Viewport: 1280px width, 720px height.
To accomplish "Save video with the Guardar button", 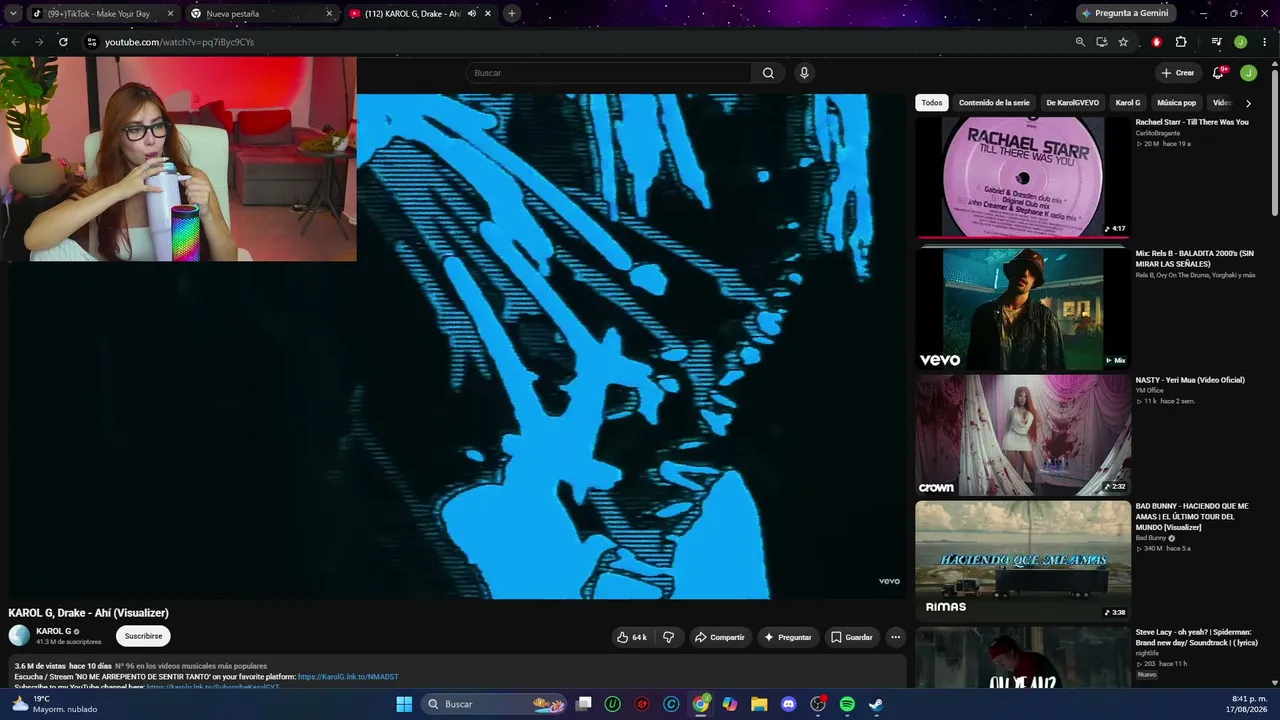I will click(x=852, y=637).
